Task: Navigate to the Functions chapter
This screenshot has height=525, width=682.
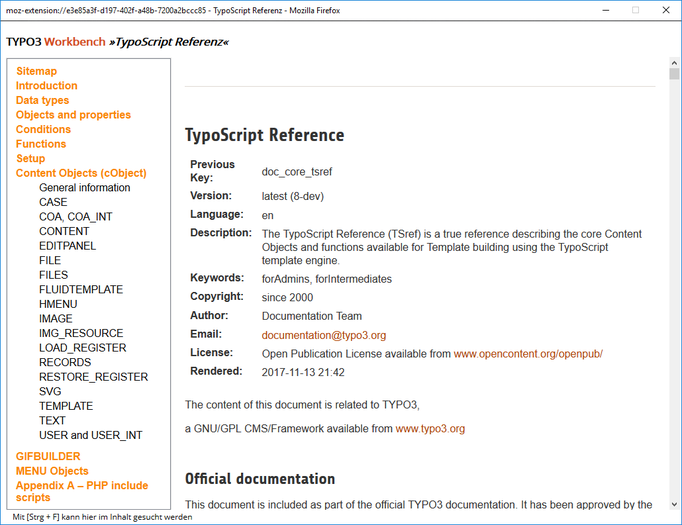Action: [x=41, y=144]
